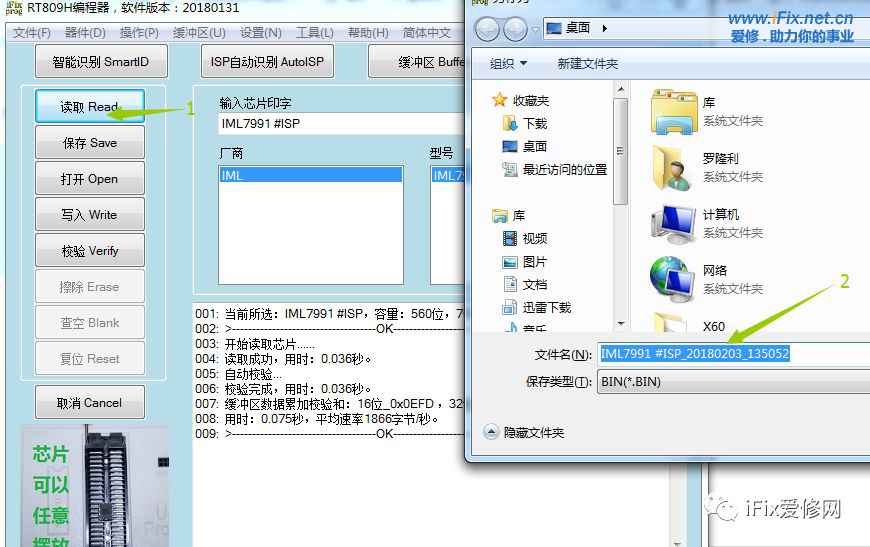Click the Back arrow in save dialog
The width and height of the screenshot is (870, 547).
point(487,29)
